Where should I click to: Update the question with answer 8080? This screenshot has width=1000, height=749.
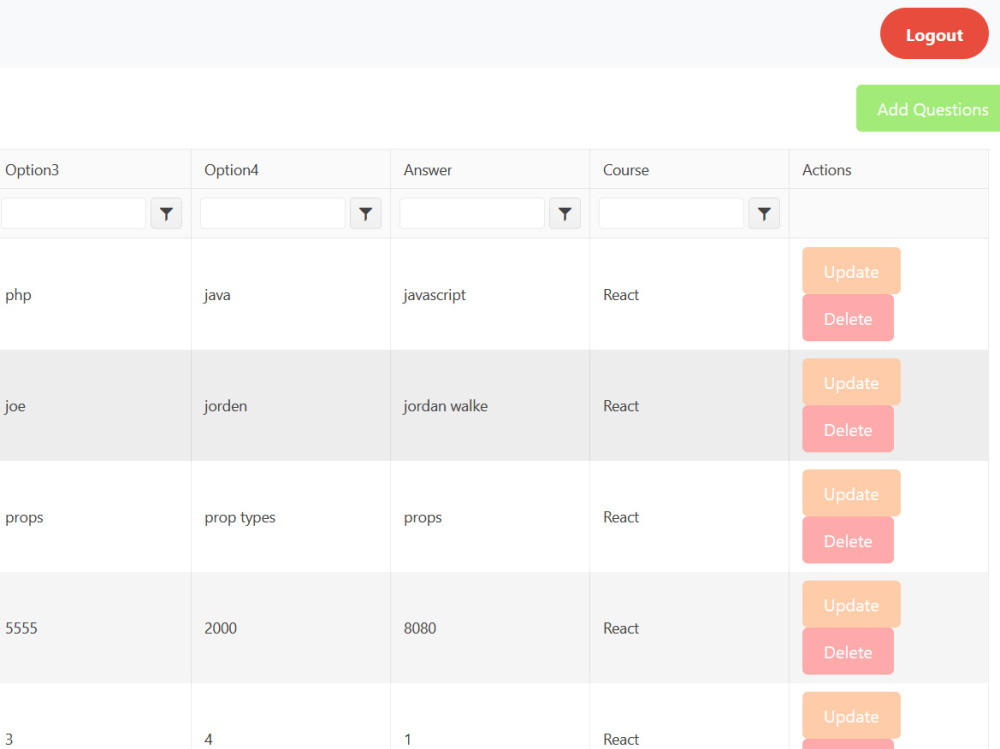point(851,604)
